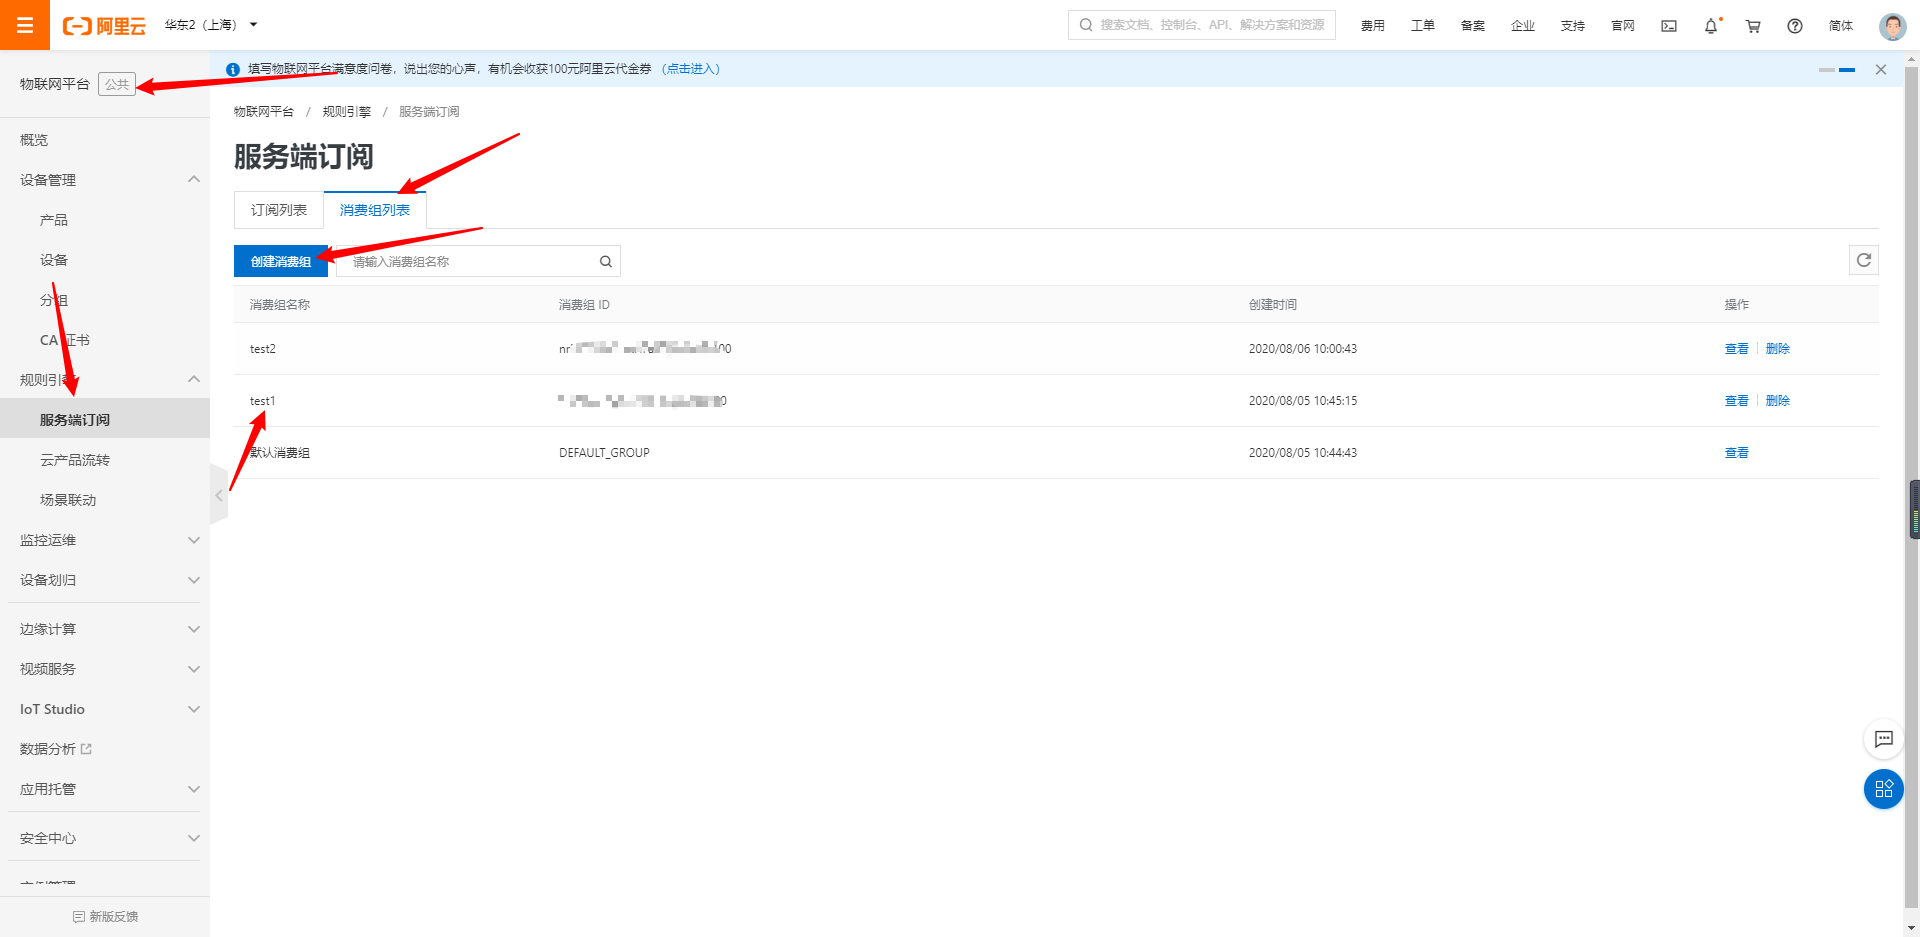Expand the 边缘计算 section
Screen dimensions: 1920x937
[x=194, y=629]
